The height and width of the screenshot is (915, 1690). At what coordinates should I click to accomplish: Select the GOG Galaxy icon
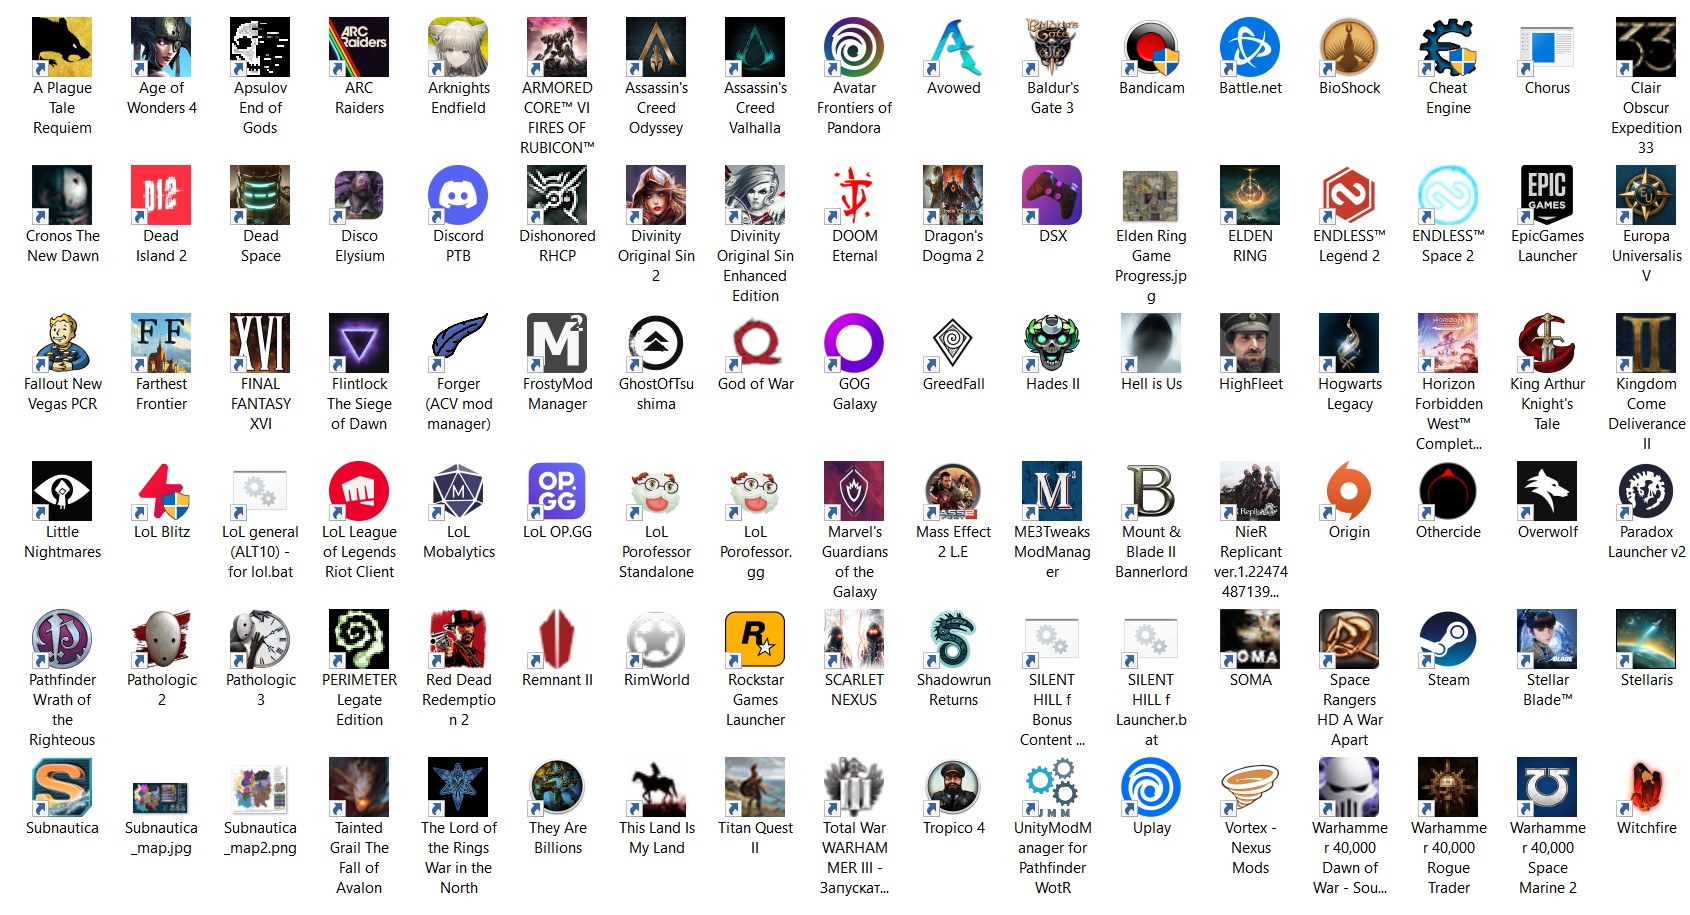[x=854, y=343]
